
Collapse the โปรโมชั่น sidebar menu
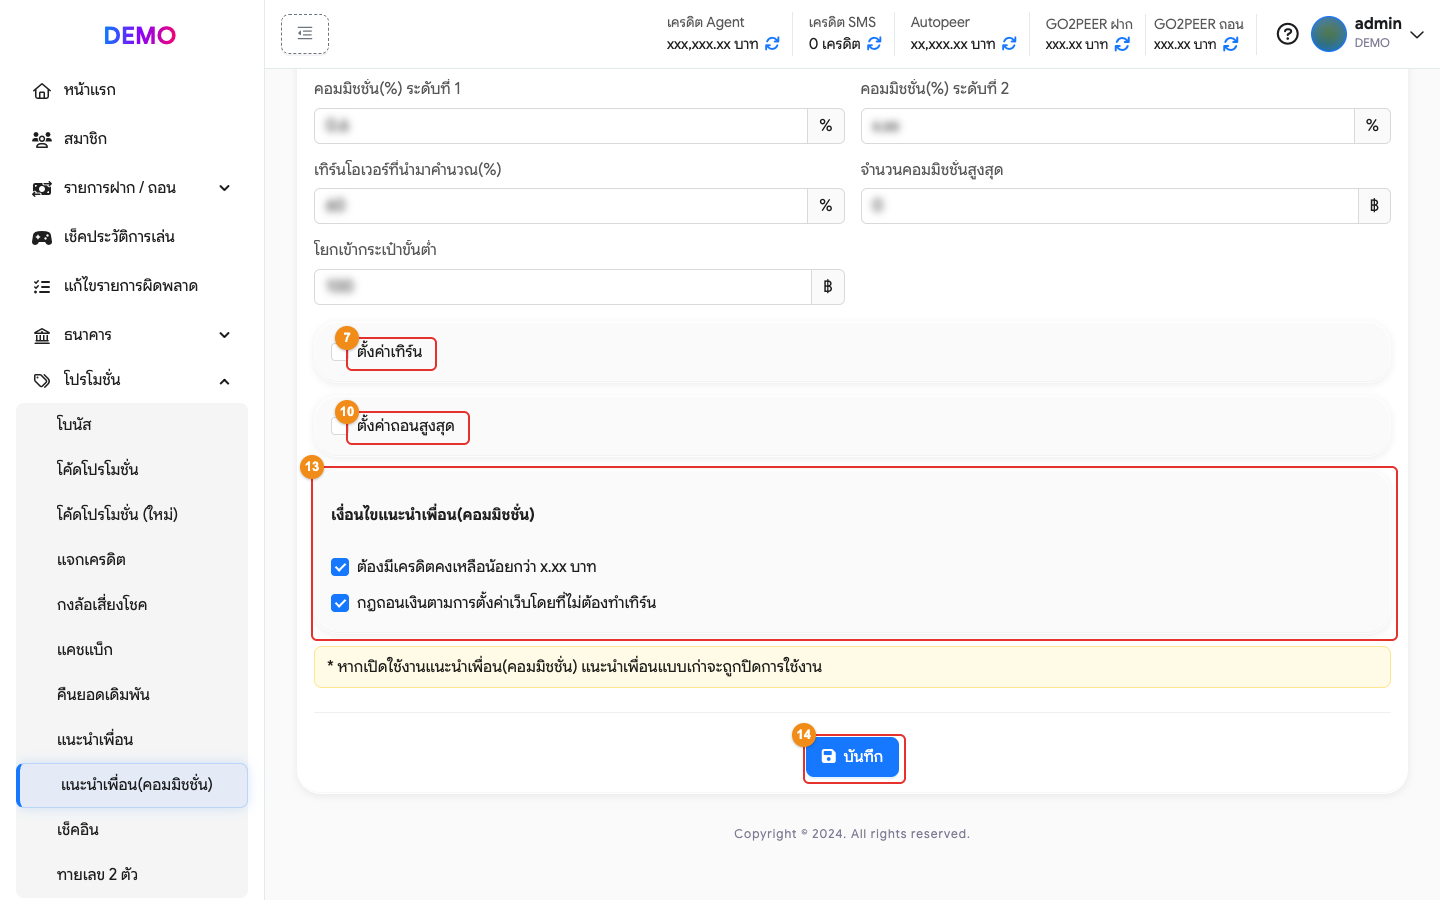click(x=132, y=380)
